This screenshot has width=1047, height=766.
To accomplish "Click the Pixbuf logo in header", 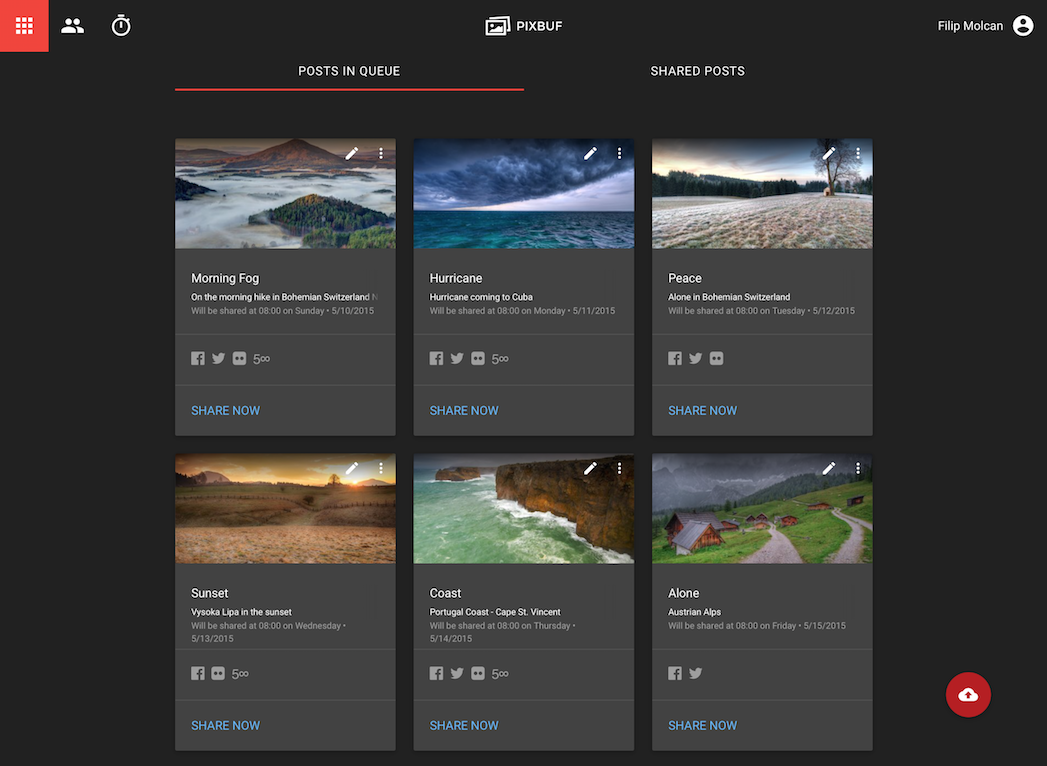I will 524,26.
